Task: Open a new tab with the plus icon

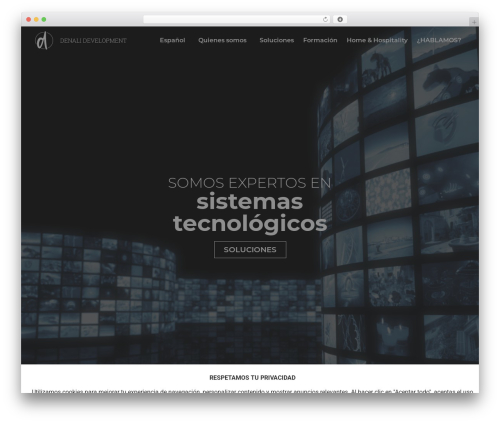Action: (474, 22)
